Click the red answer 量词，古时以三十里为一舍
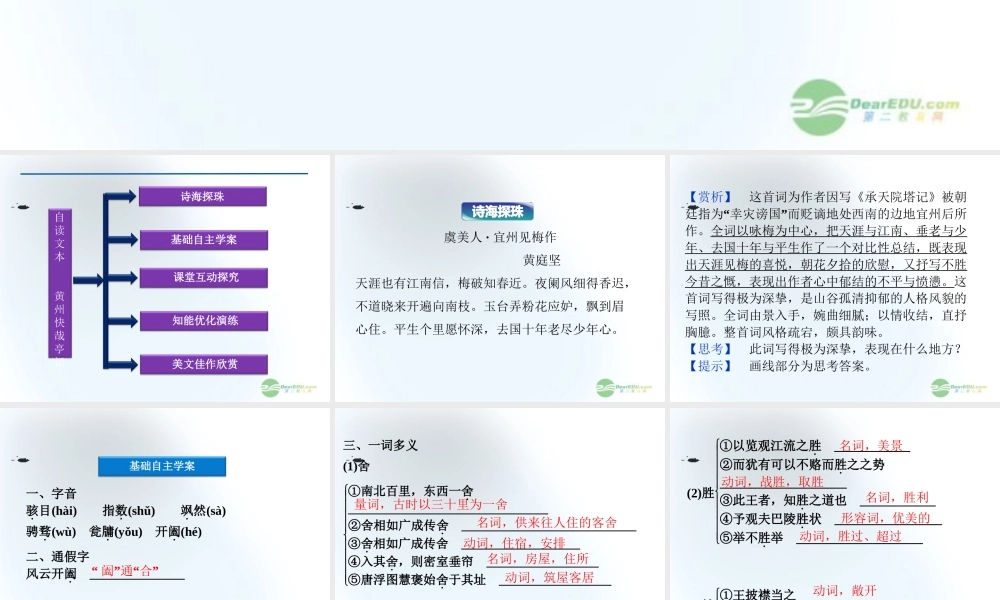1000x600 pixels. pos(431,504)
